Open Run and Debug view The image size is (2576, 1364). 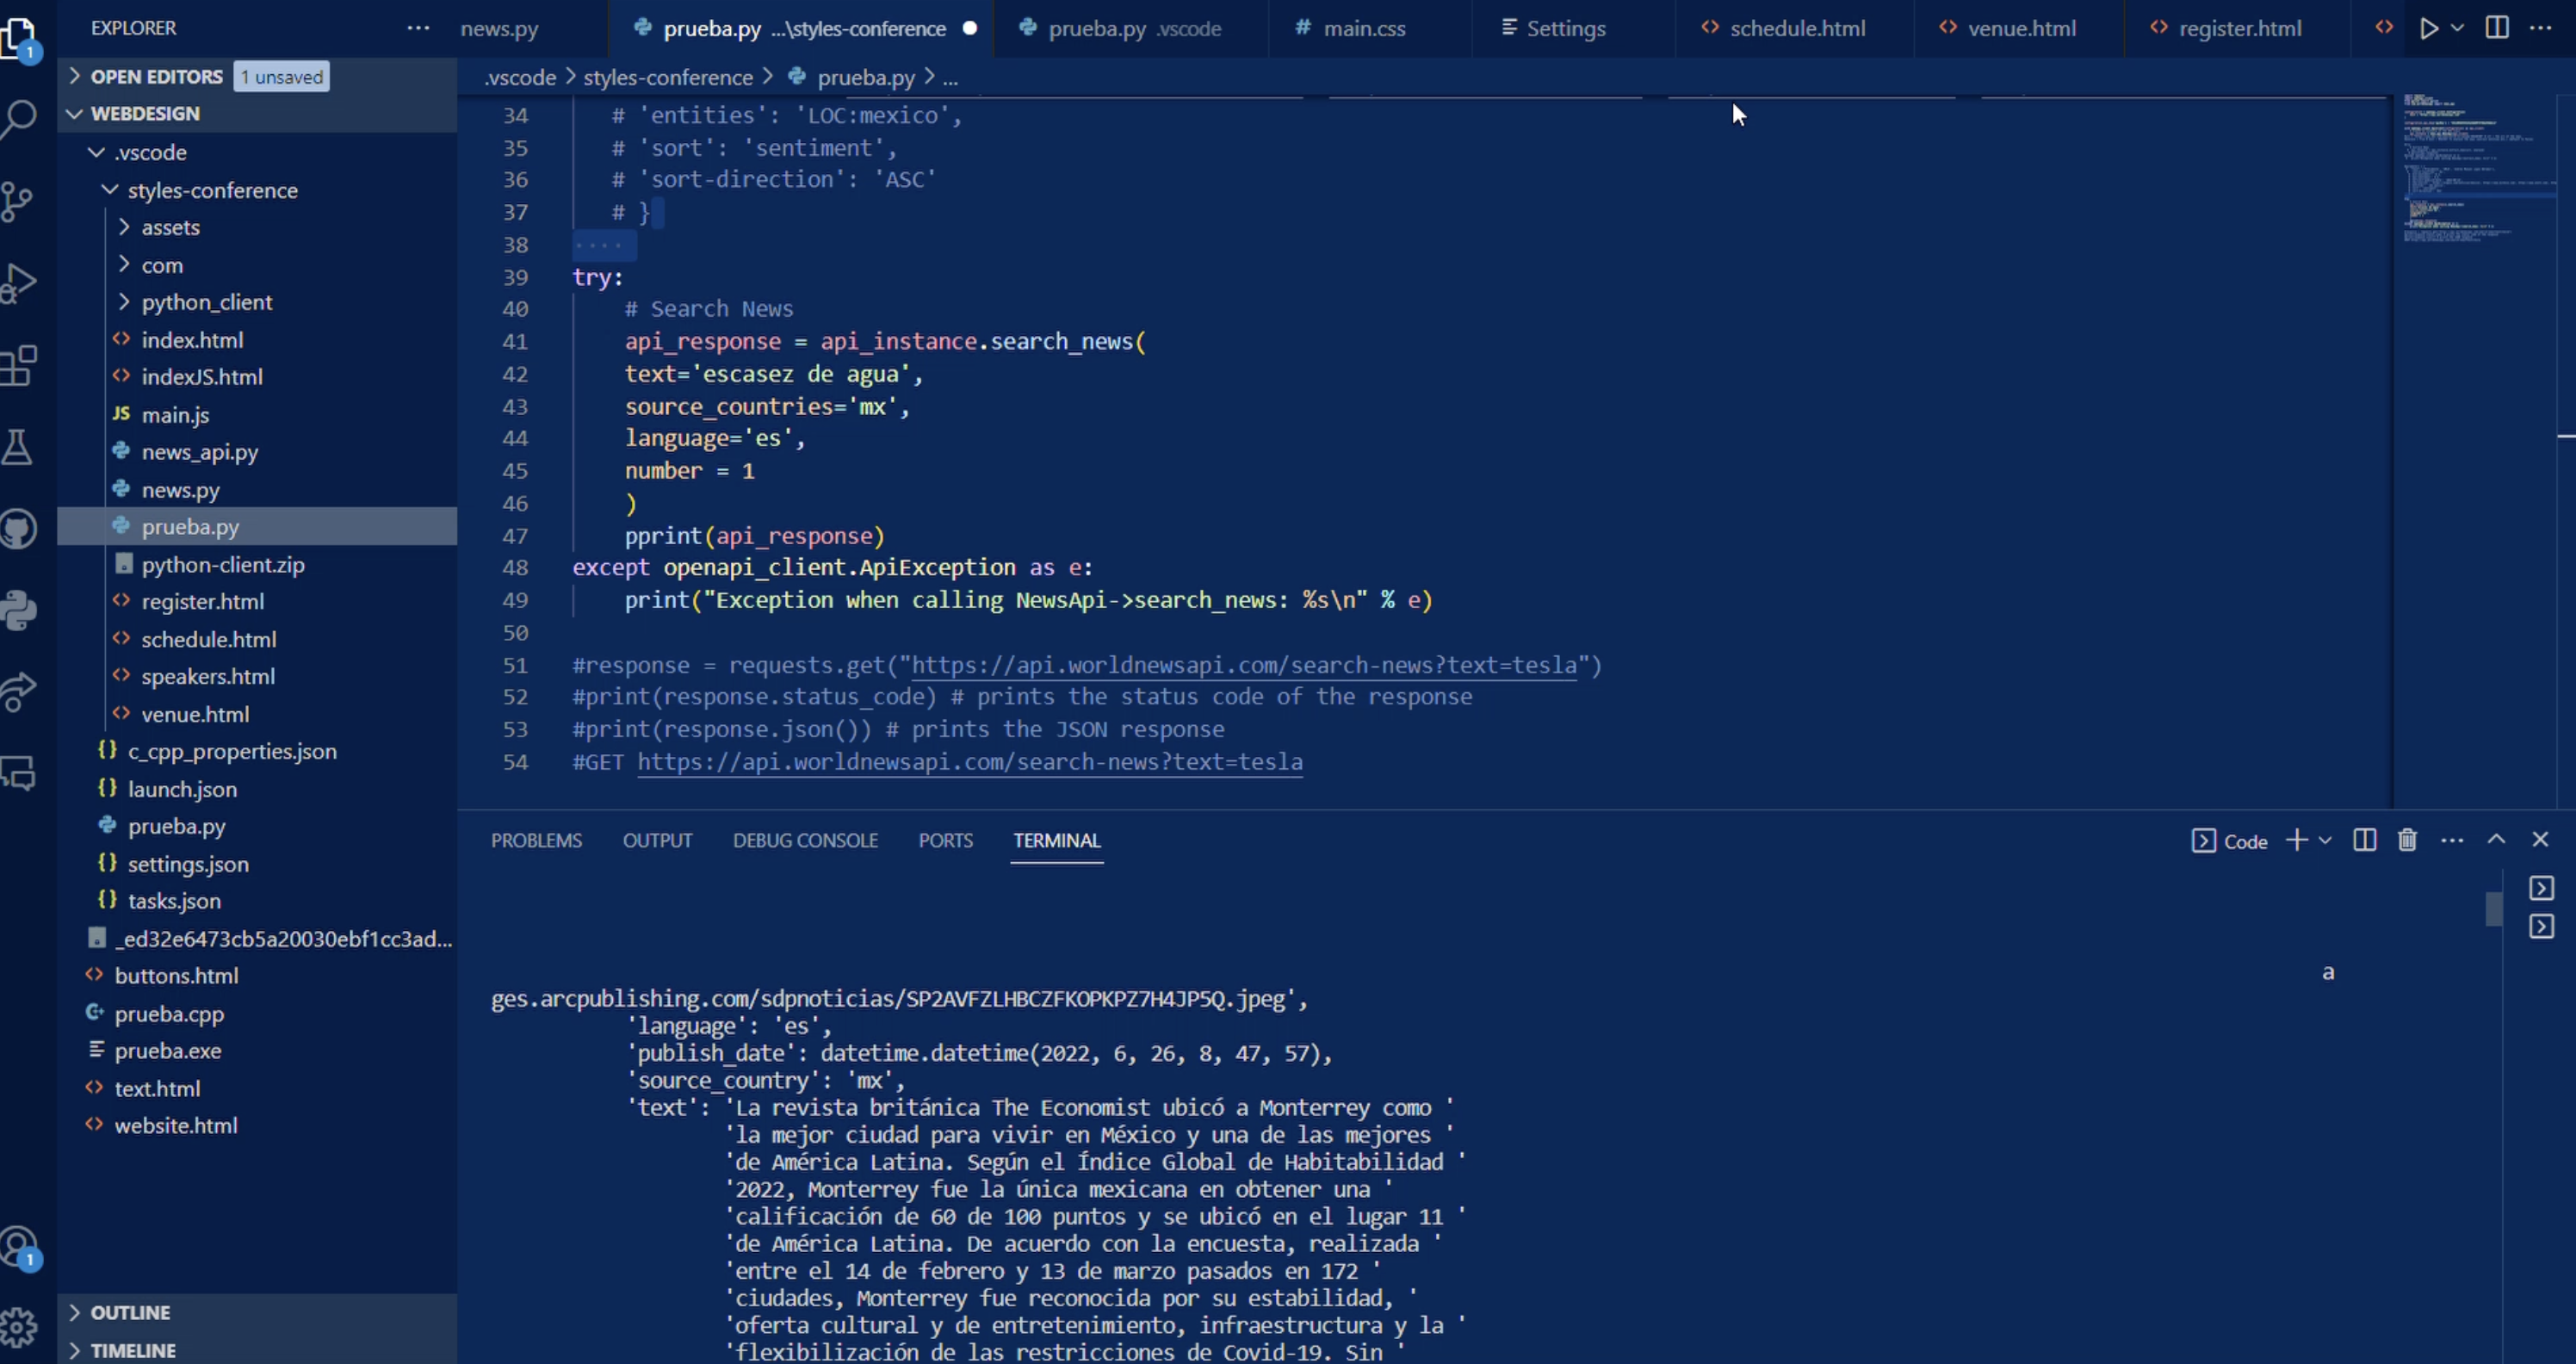pyautogui.click(x=19, y=283)
